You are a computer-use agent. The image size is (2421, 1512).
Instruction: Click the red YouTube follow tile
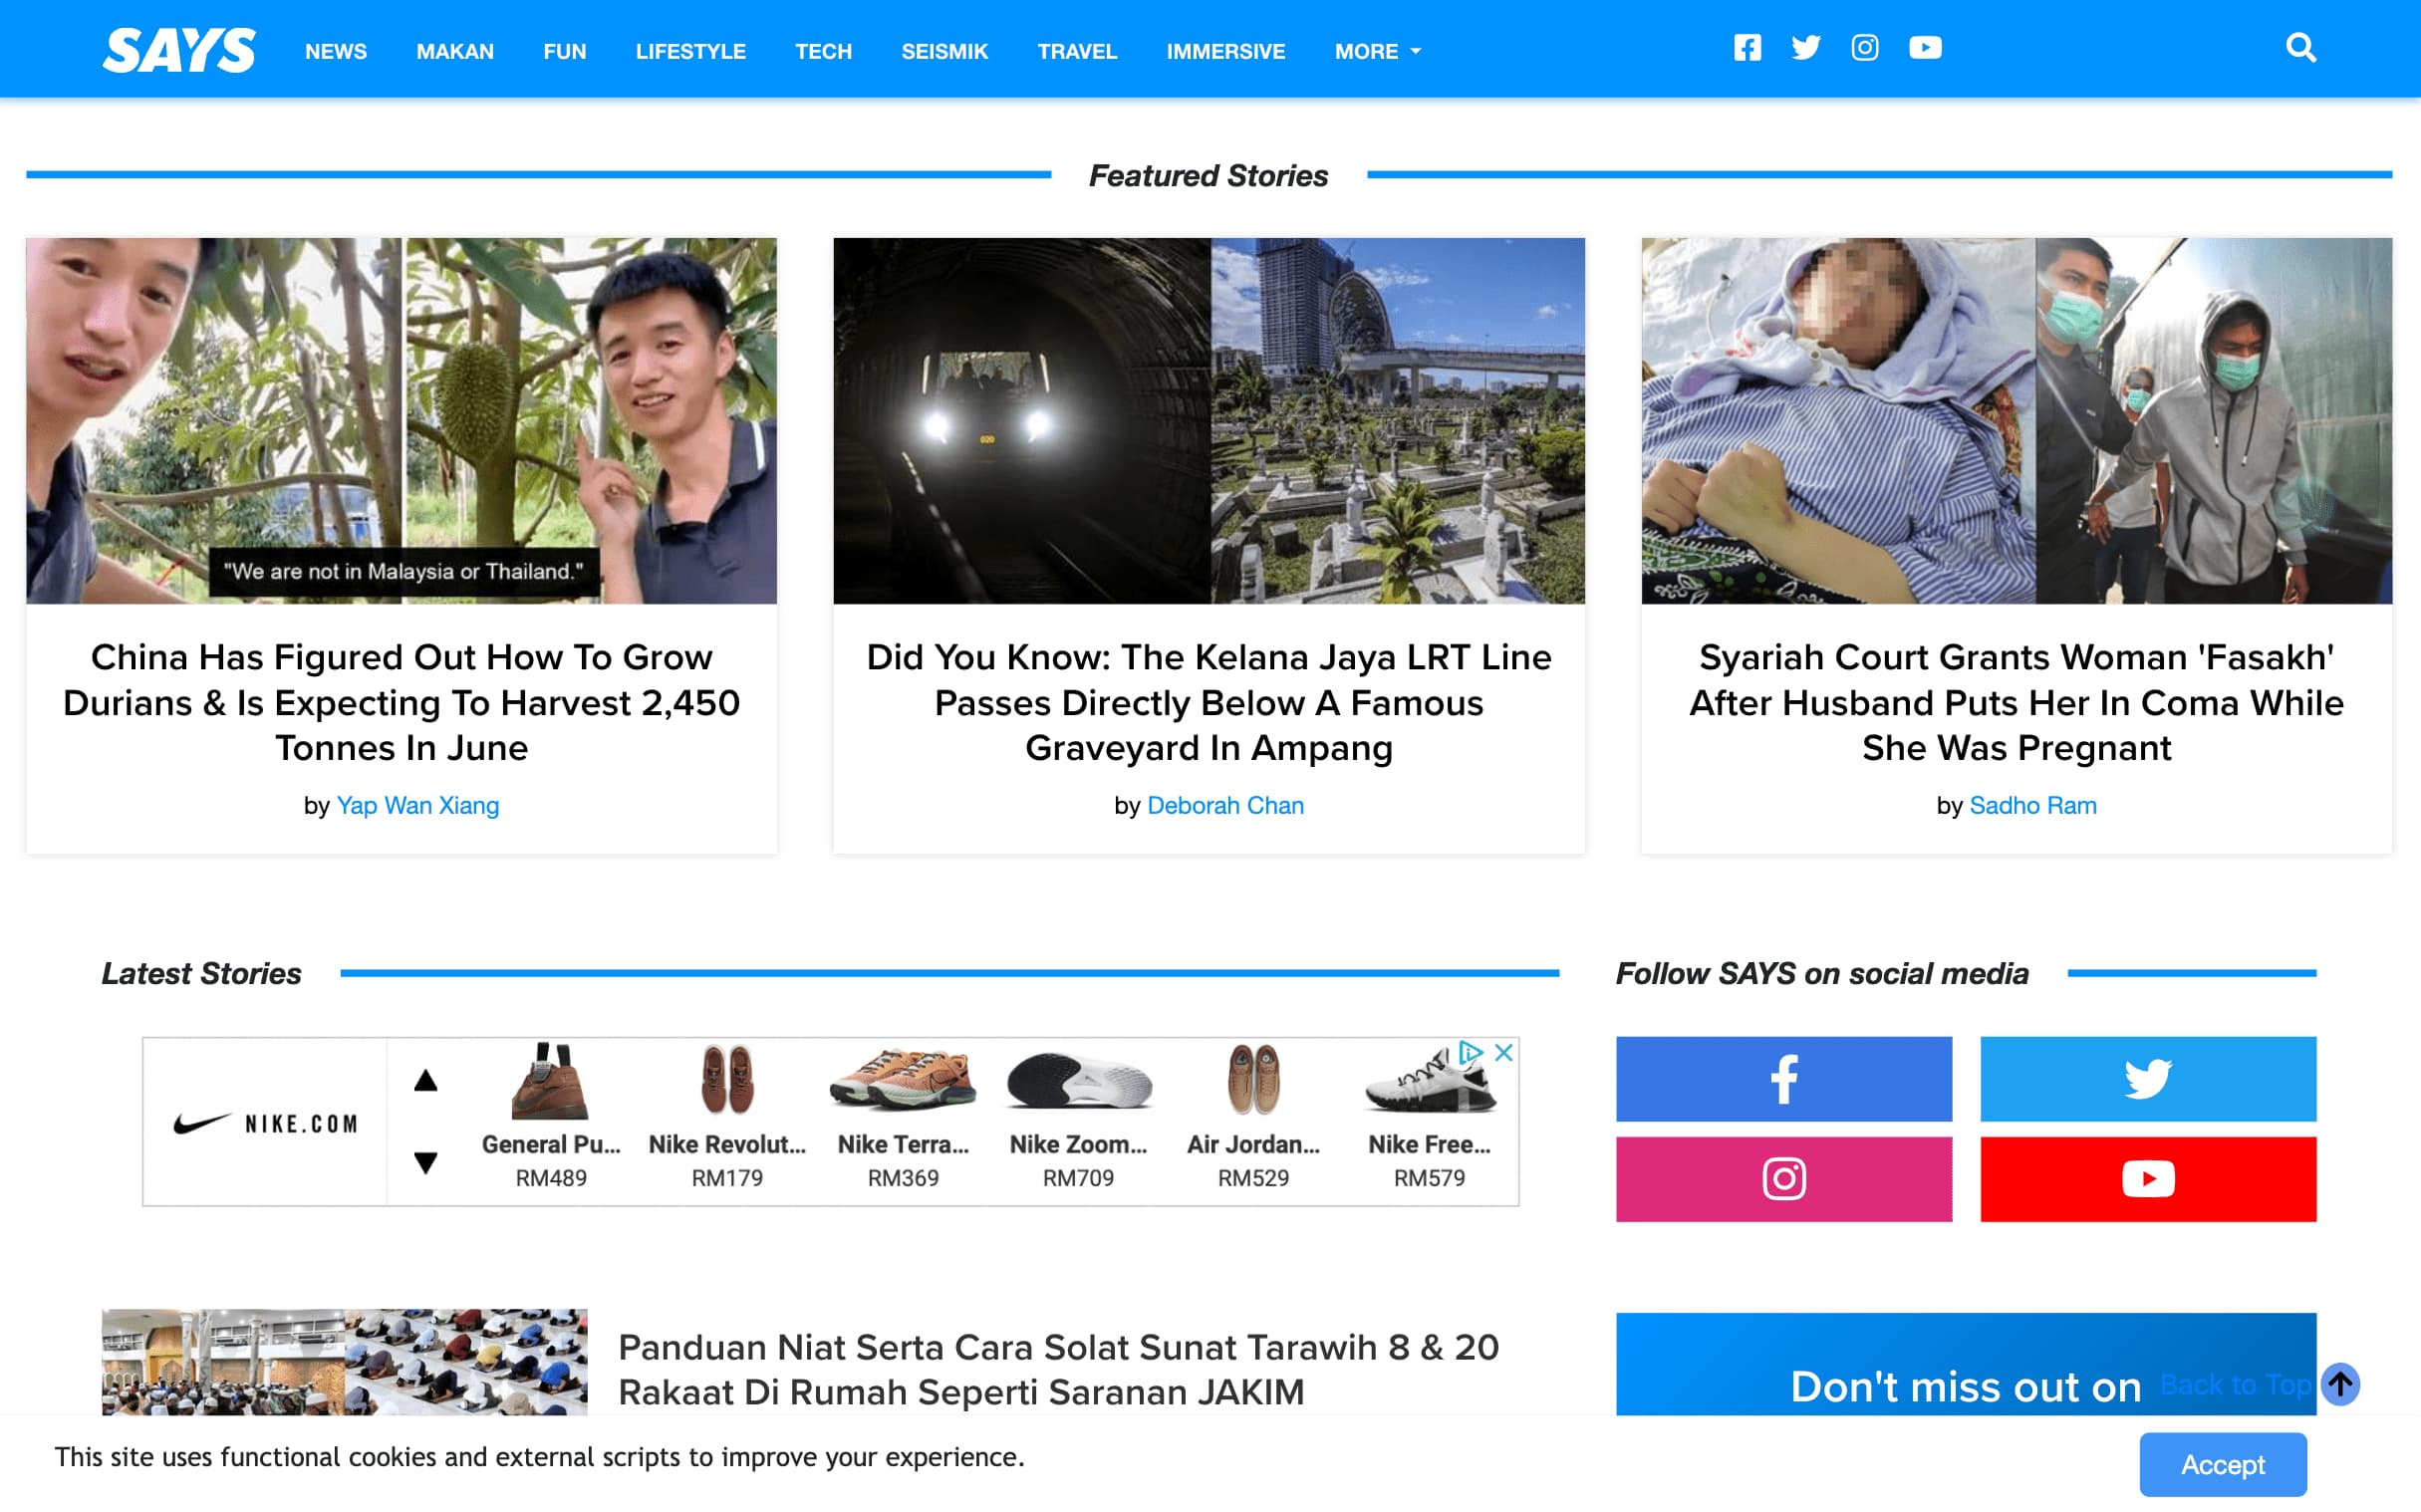(x=2148, y=1178)
